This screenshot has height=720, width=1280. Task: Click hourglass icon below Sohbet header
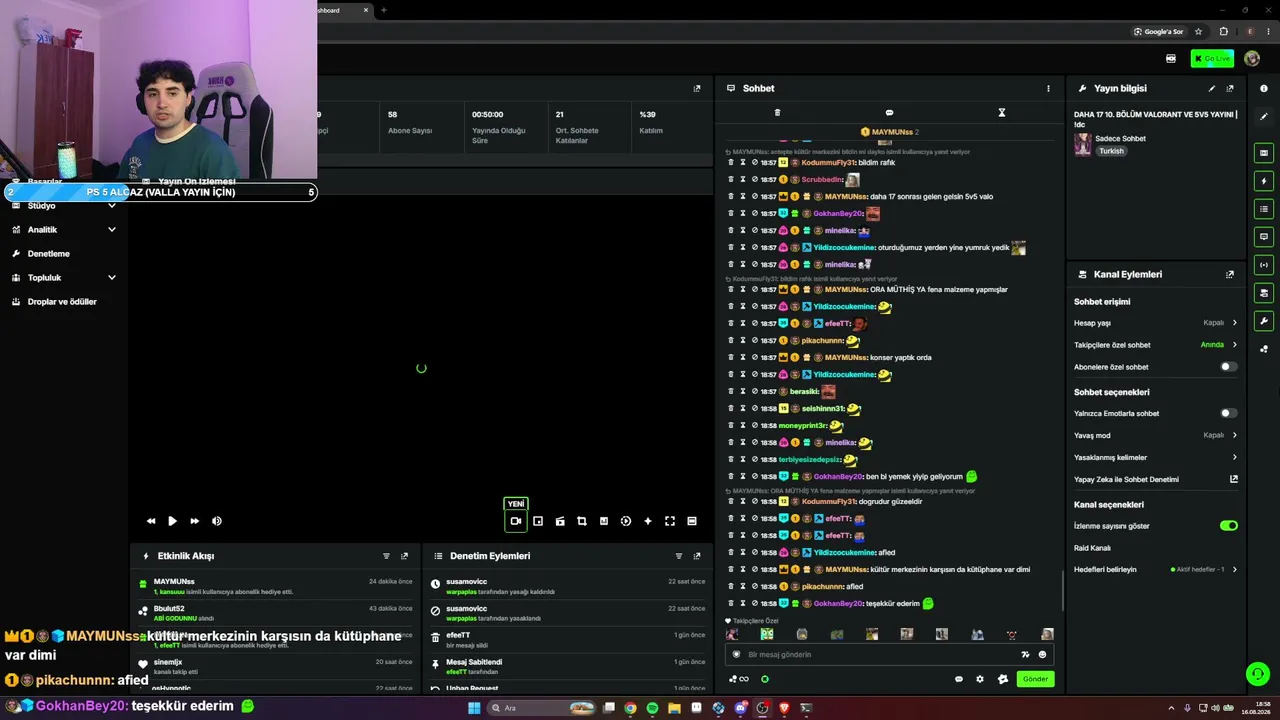click(x=1001, y=113)
